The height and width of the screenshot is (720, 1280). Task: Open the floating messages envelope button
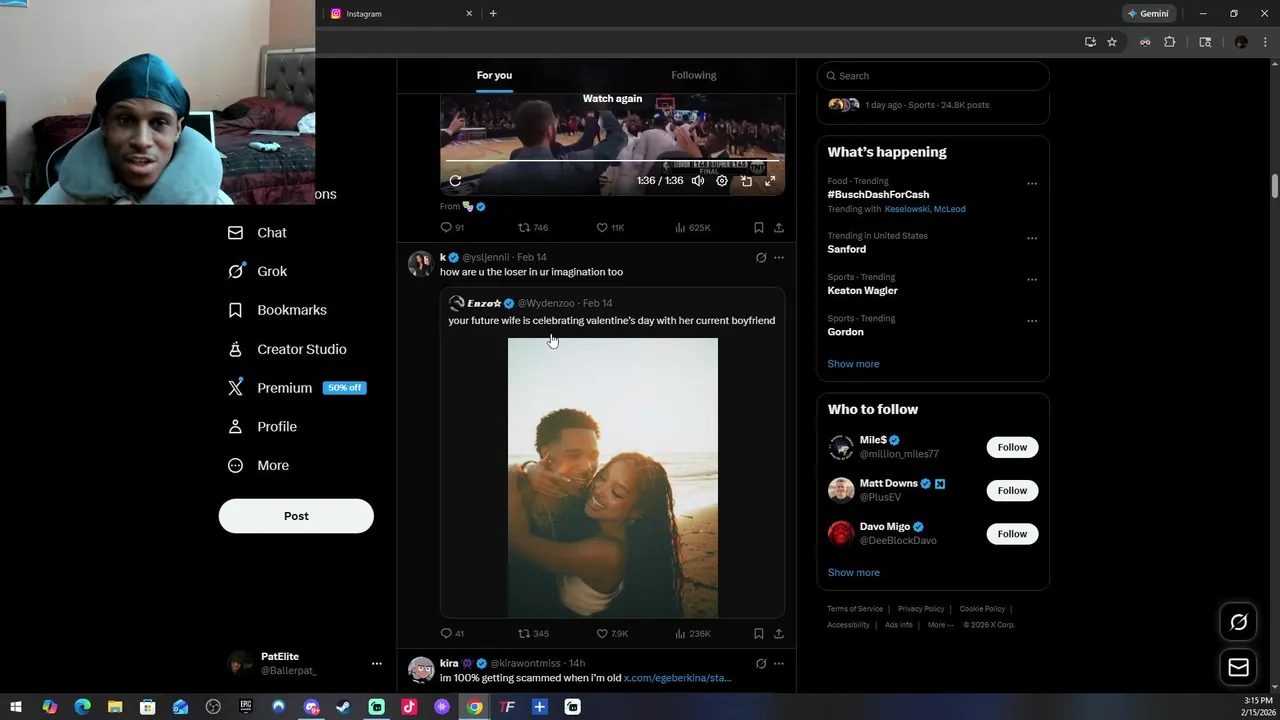1238,667
